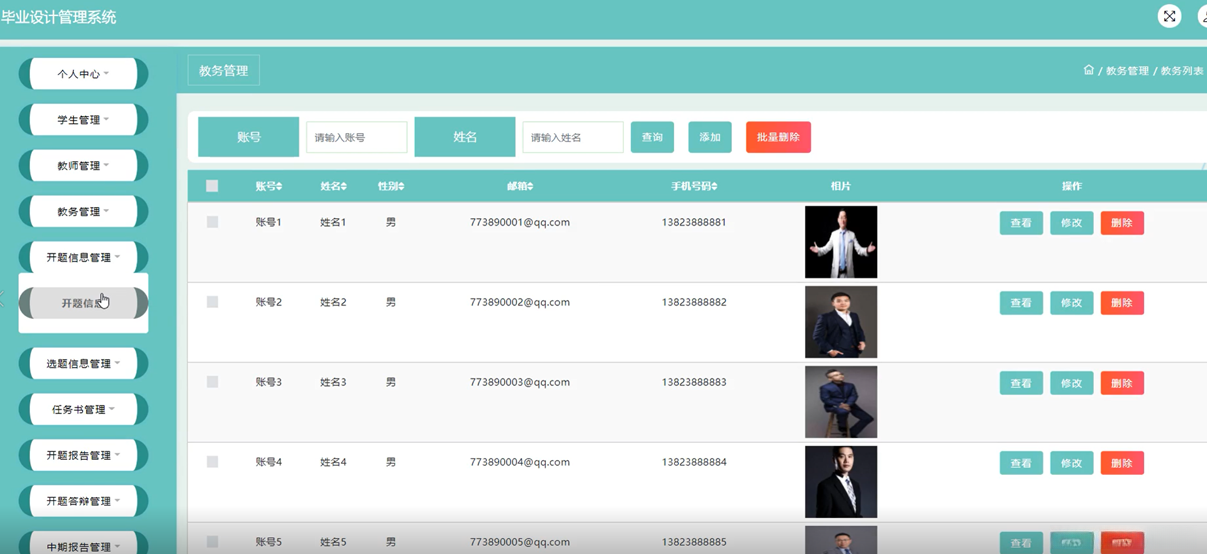Collapse the 开题信息管理 sidebar menu
The image size is (1207, 556).
(83, 258)
